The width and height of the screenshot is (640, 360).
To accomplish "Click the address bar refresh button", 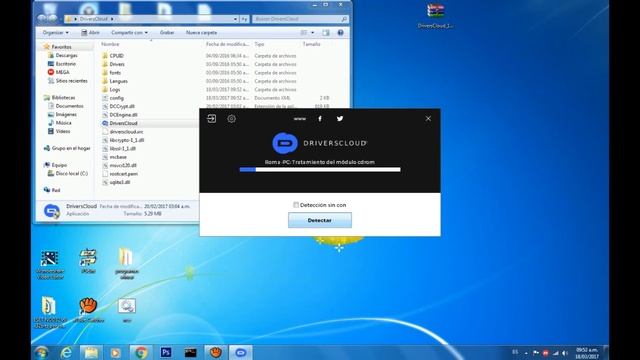I will click(244, 19).
